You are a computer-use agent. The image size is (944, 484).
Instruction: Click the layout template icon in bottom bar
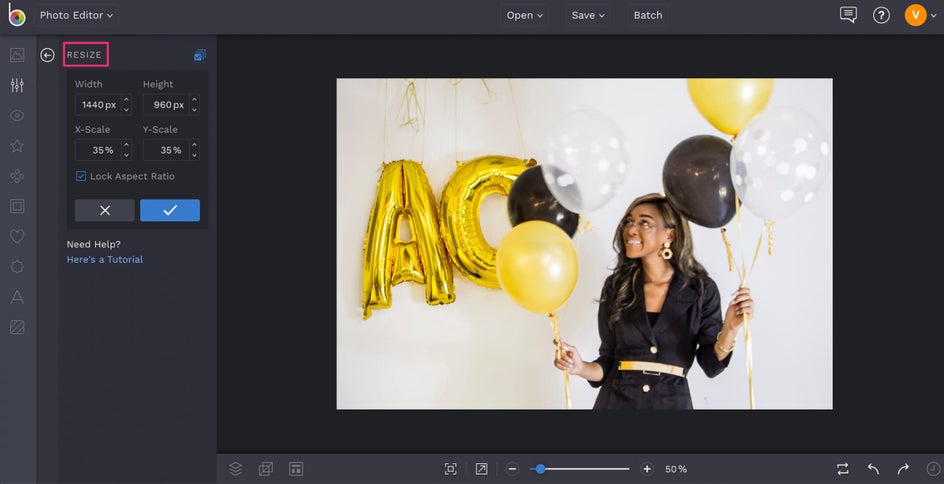296,468
